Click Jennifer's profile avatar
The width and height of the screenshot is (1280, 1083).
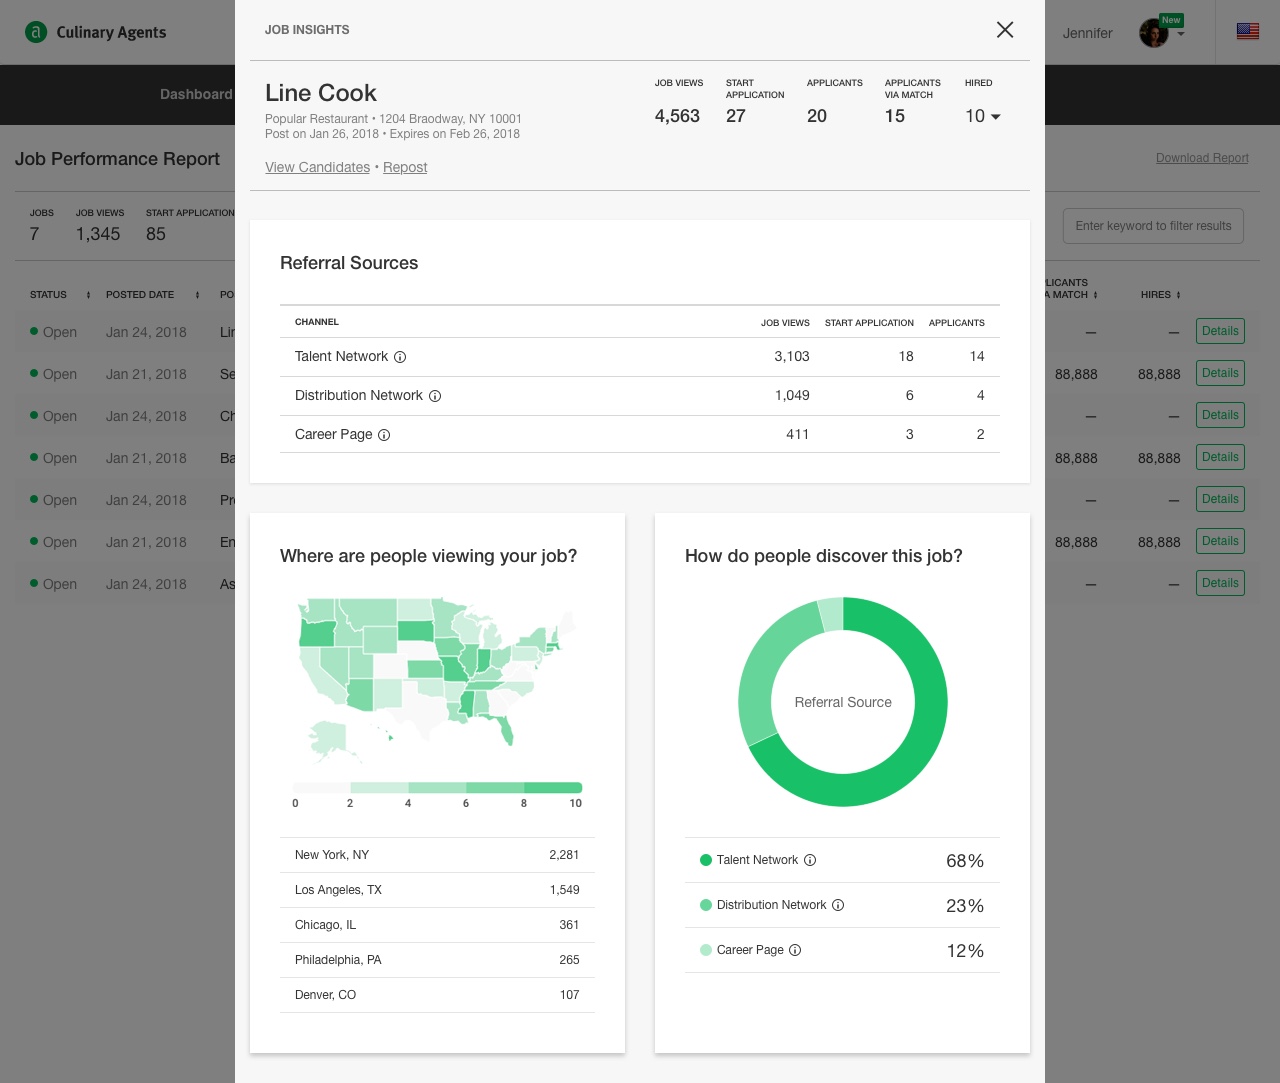click(1153, 32)
